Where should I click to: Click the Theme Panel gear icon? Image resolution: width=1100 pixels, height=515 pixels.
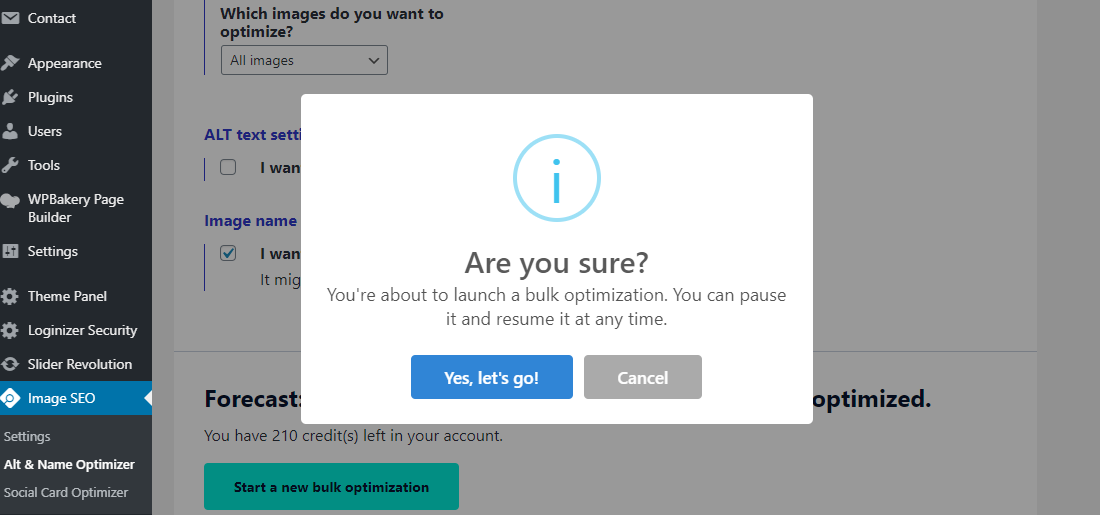[10, 296]
